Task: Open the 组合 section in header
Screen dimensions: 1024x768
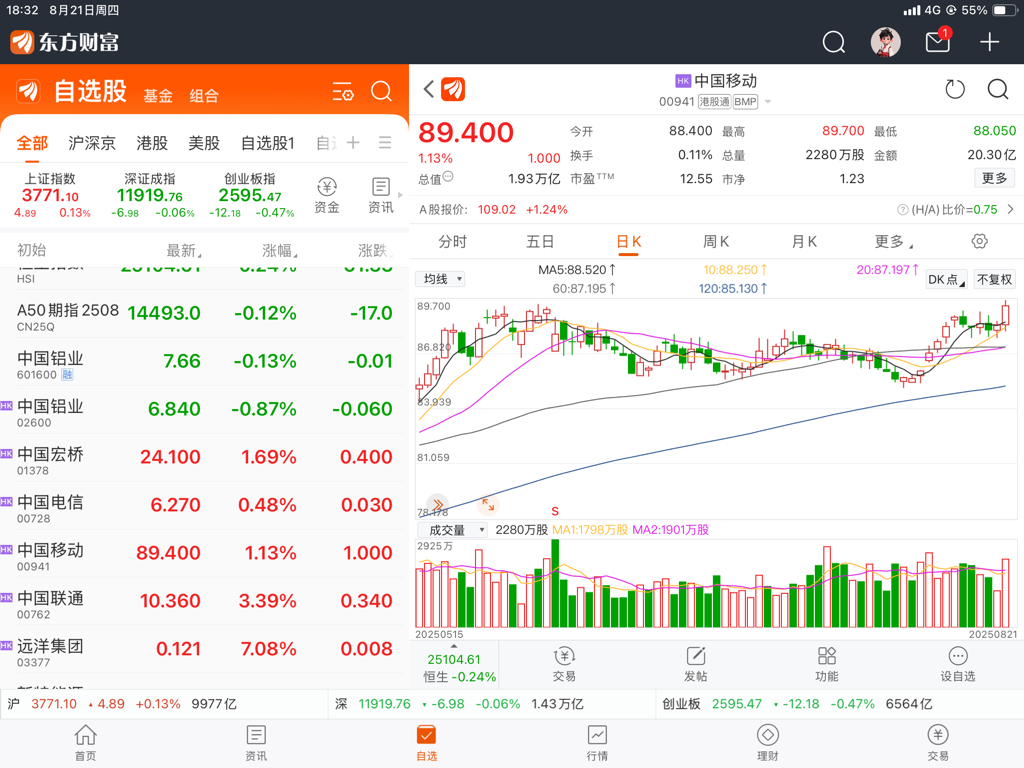Action: (x=204, y=96)
